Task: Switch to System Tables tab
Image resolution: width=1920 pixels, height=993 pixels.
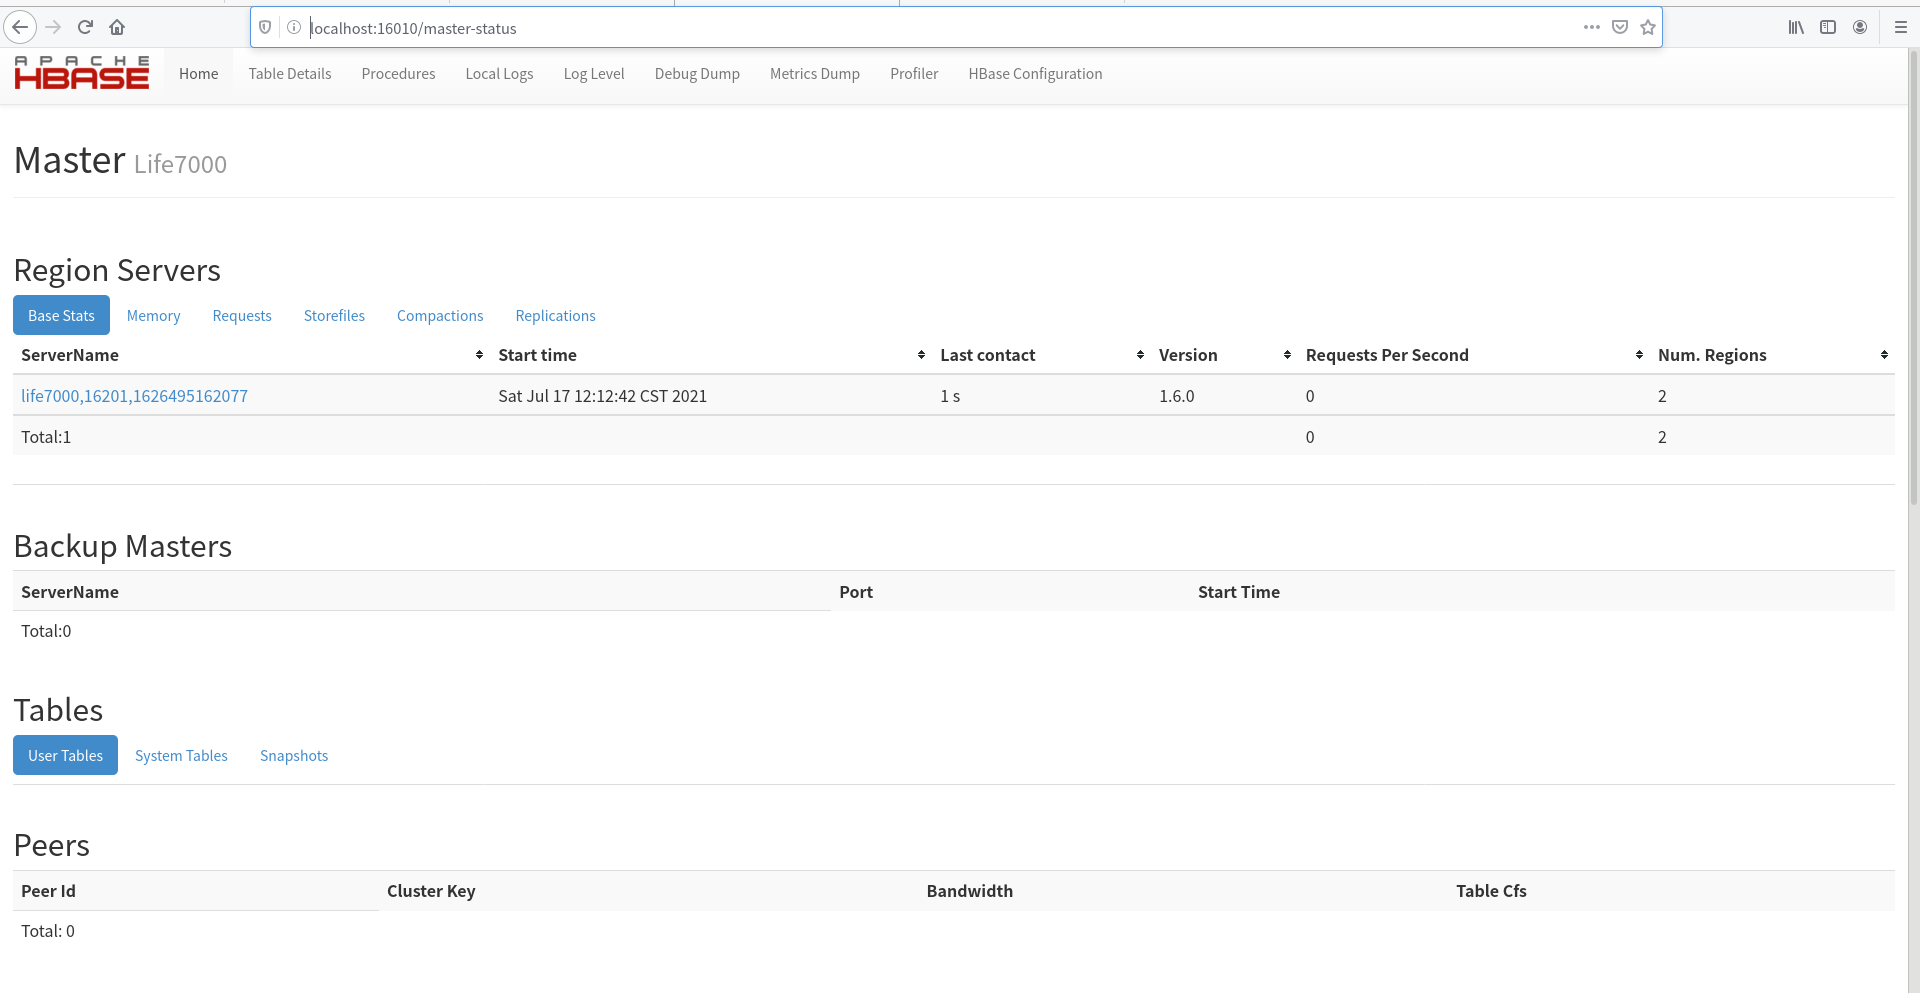Action: [181, 755]
